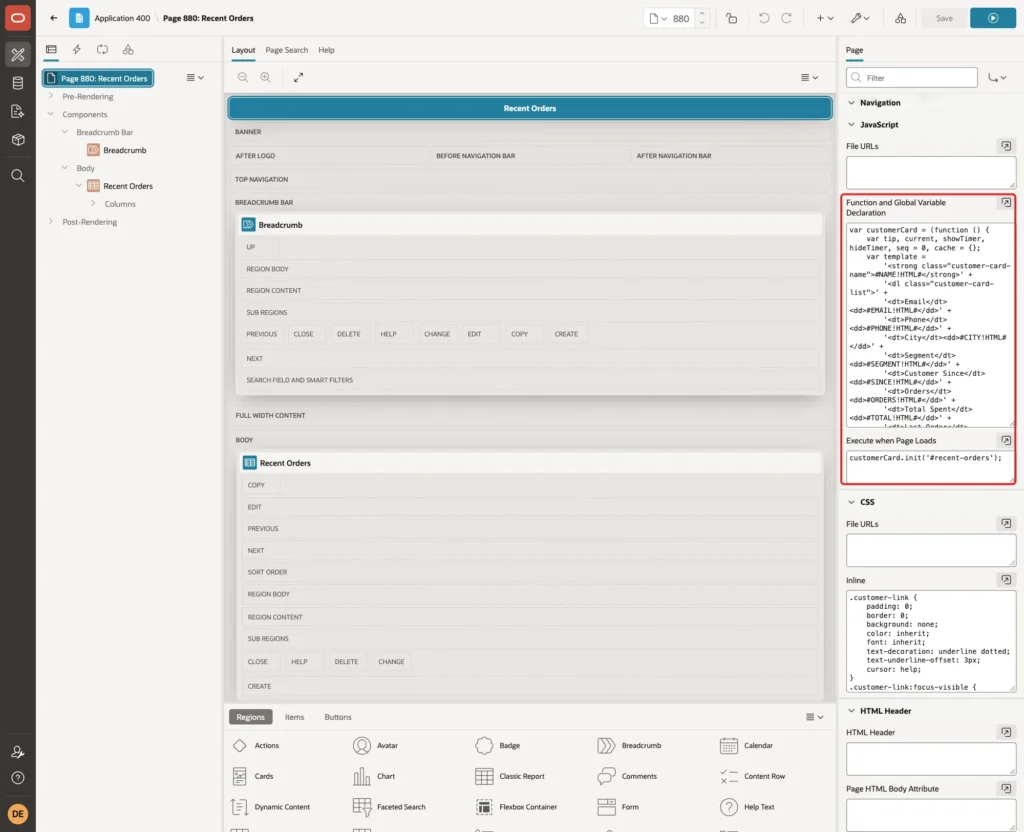Click the Save button
Image resolution: width=1024 pixels, height=832 pixels.
pos(944,18)
